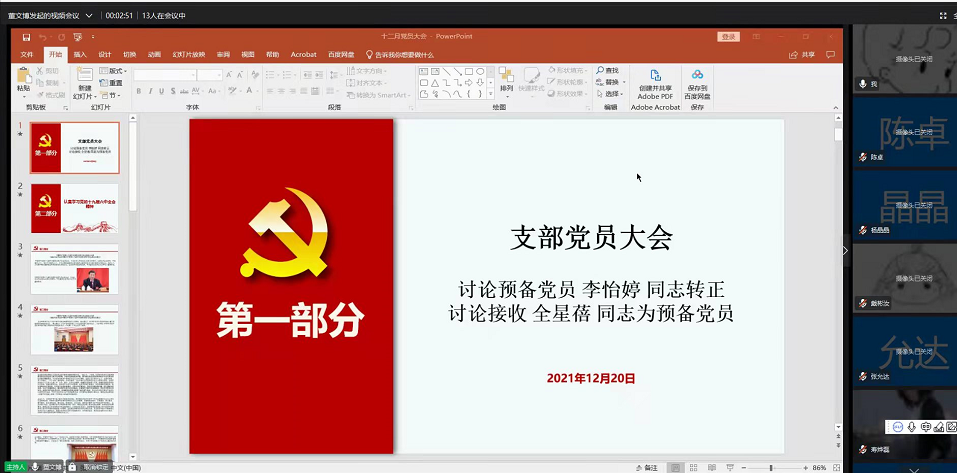Expand more participants with bottom chevron
The height and width of the screenshot is (473, 957).
[x=914, y=469]
